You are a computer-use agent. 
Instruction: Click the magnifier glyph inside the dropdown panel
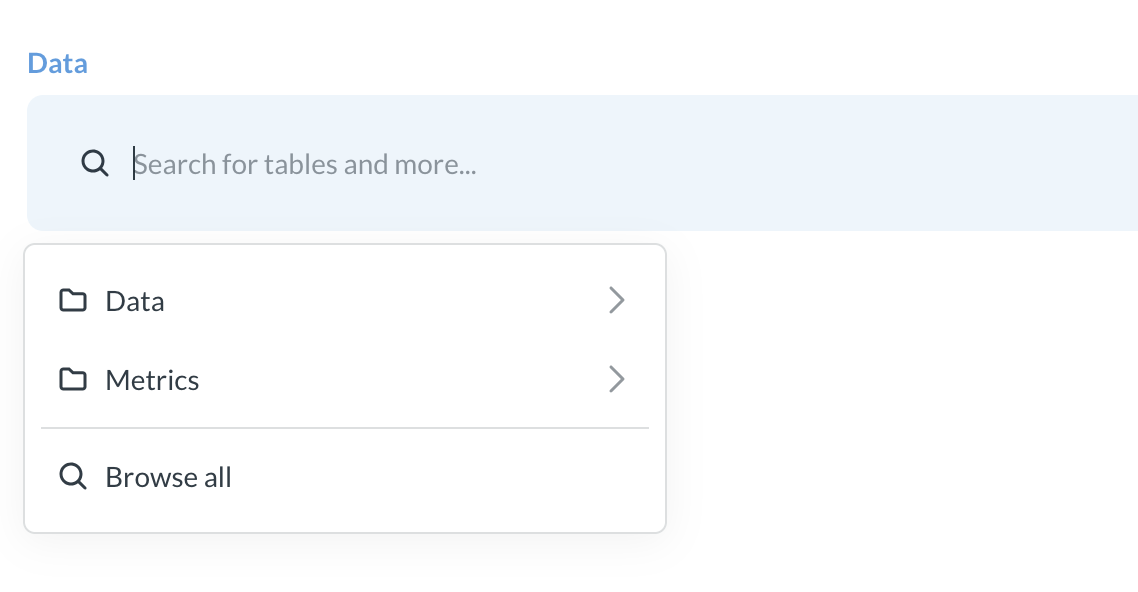(x=73, y=476)
